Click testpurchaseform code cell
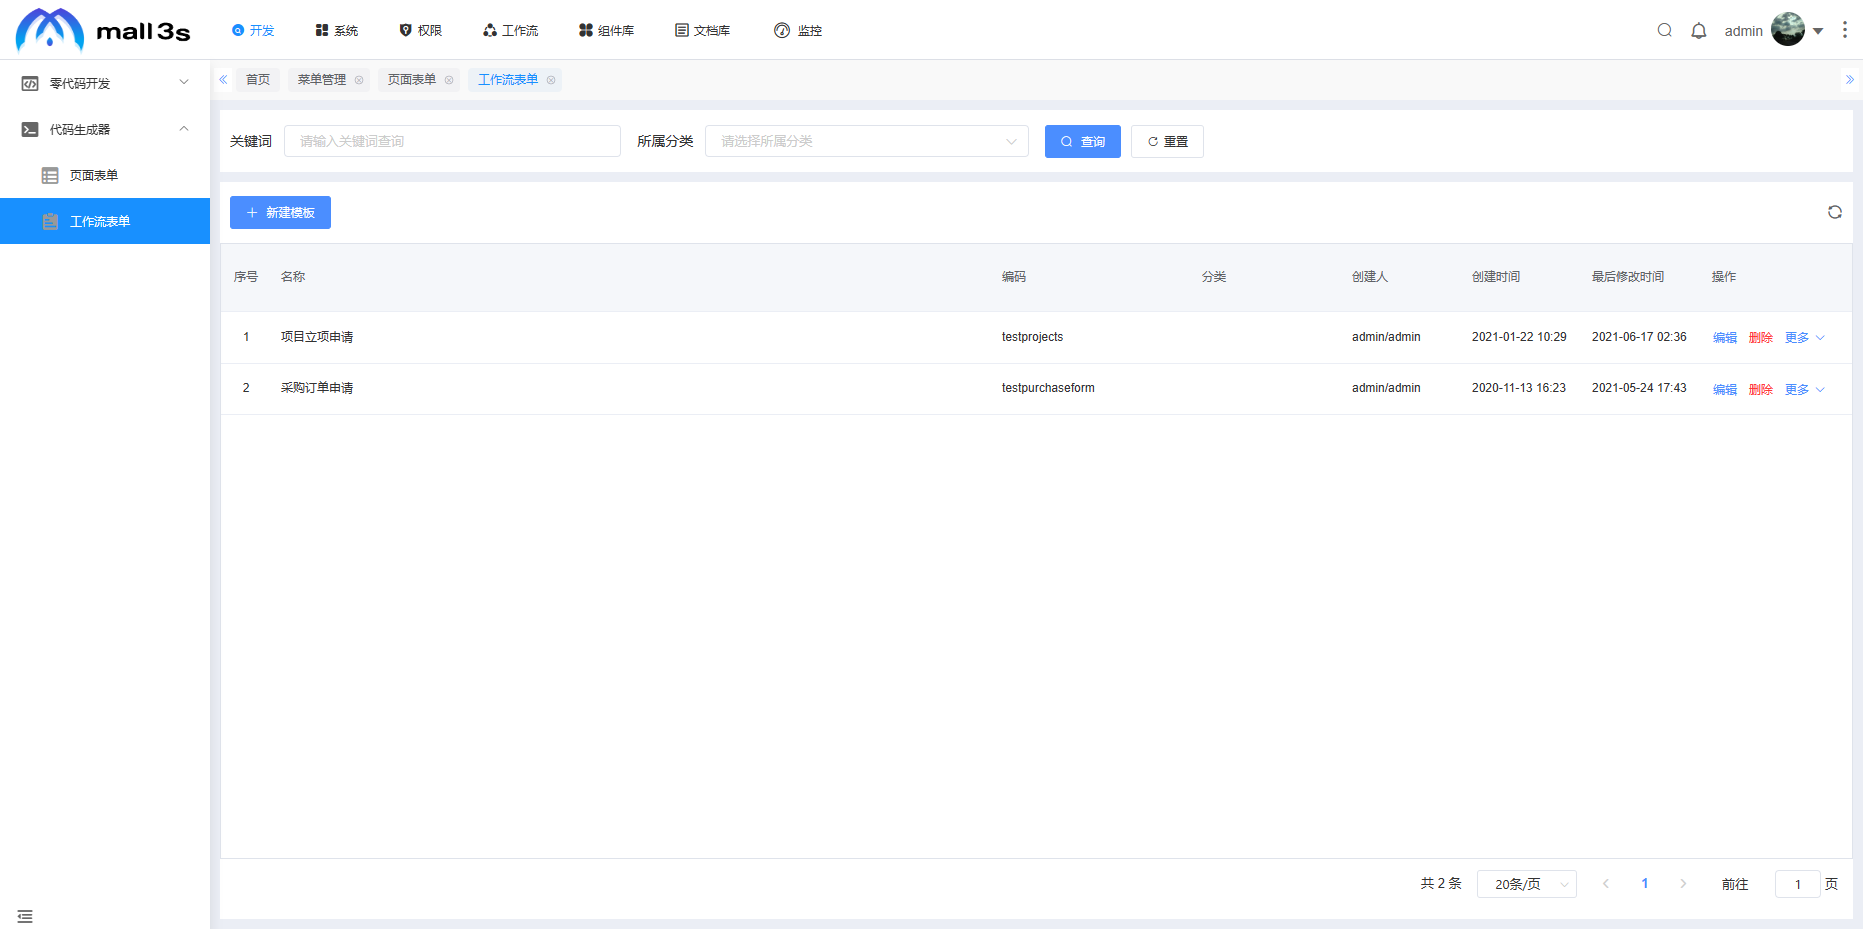The image size is (1863, 929). [1048, 388]
